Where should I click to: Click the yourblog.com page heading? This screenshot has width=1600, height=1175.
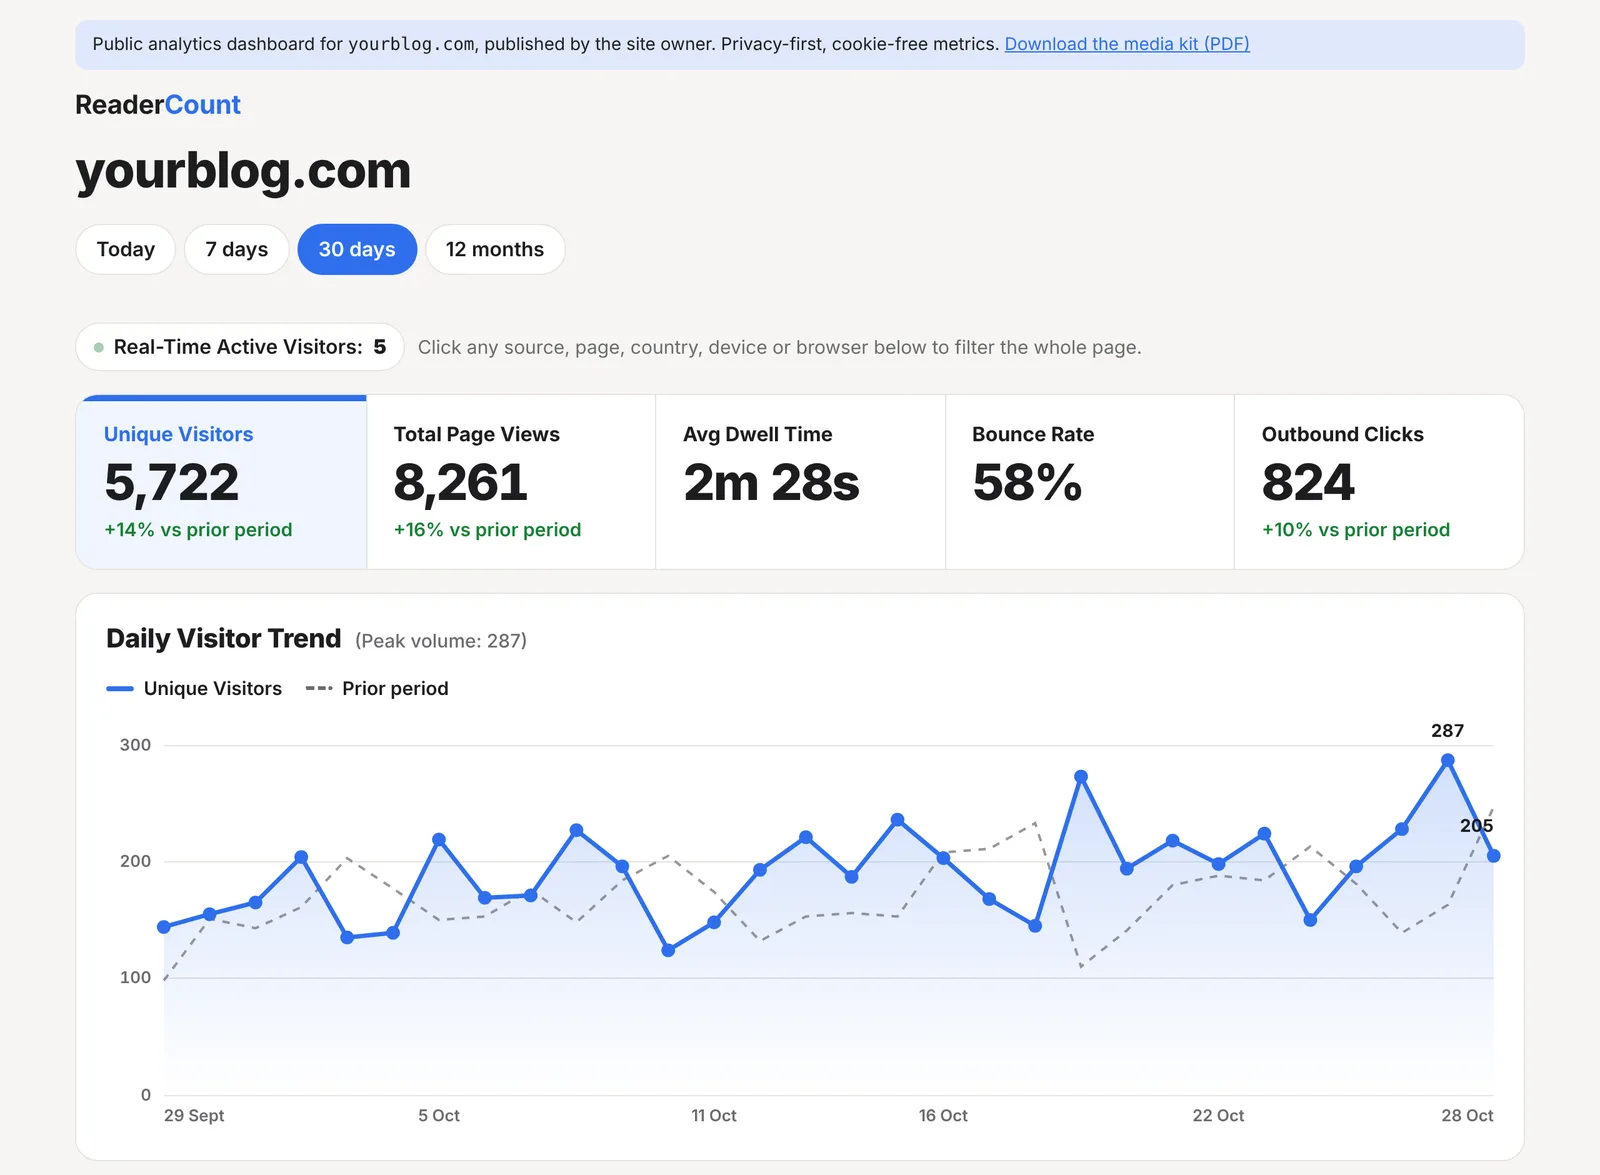pyautogui.click(x=243, y=170)
